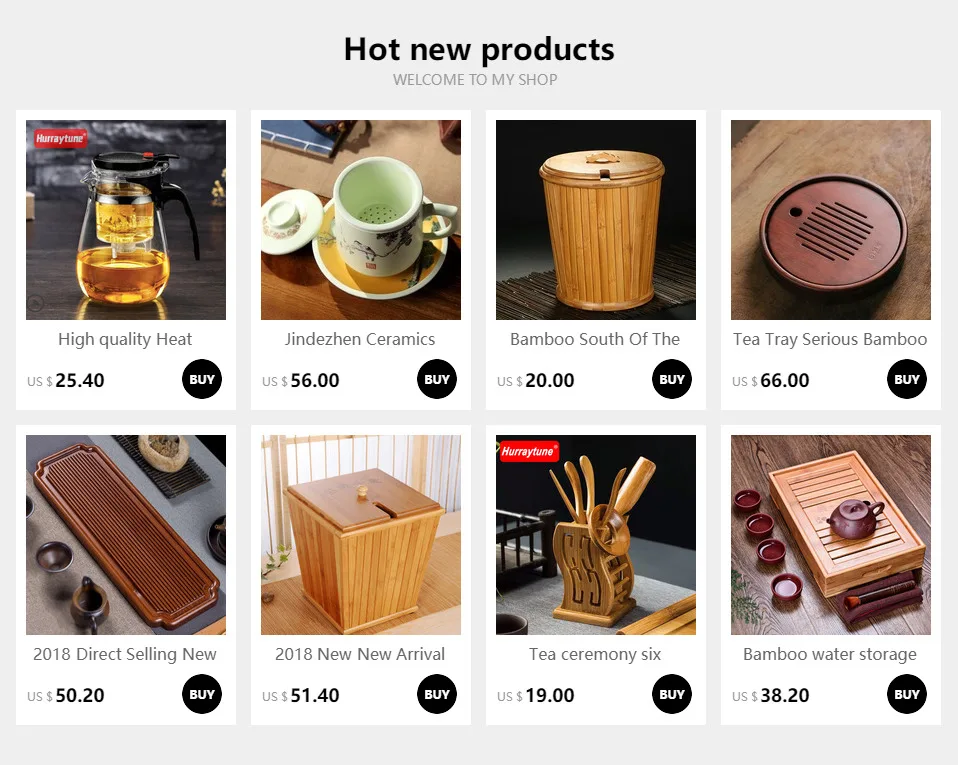Open the bamboo tea tools holder image
The width and height of the screenshot is (958, 765).
click(x=596, y=535)
